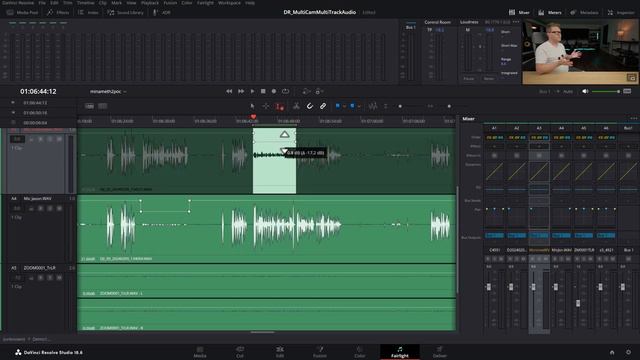Click the Pause button in Loudness panel
The width and height of the screenshot is (640, 360).
469,78
